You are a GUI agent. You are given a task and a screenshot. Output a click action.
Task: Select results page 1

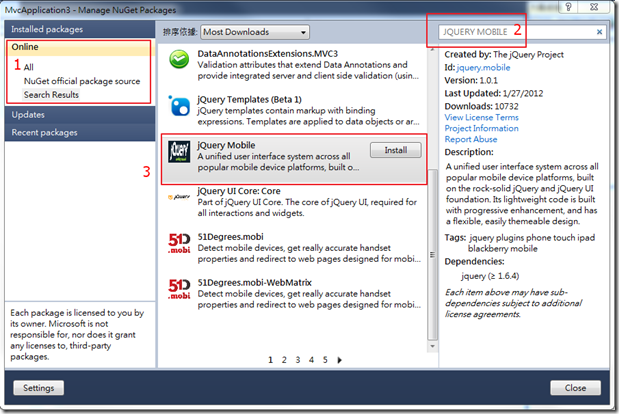(270, 360)
